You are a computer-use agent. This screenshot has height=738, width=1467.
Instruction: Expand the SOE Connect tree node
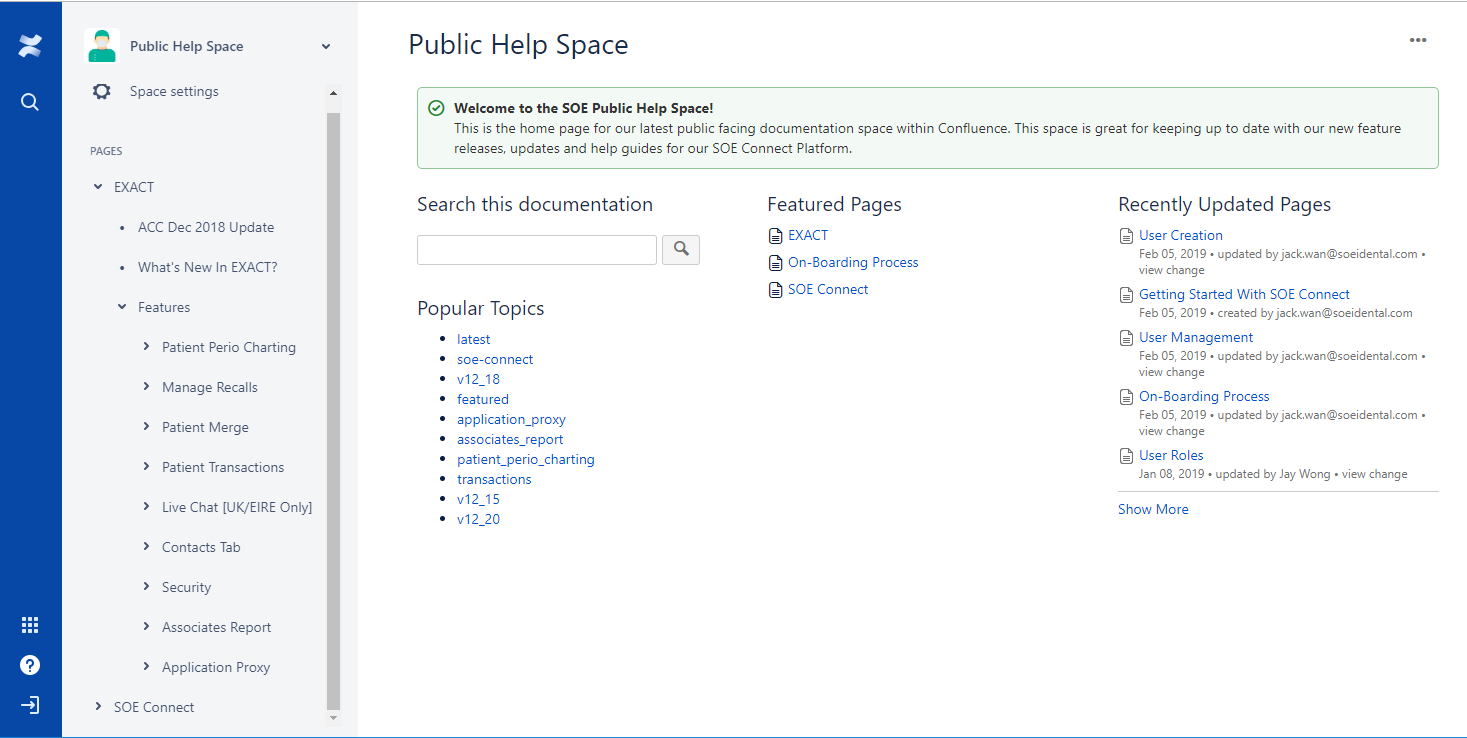[98, 707]
